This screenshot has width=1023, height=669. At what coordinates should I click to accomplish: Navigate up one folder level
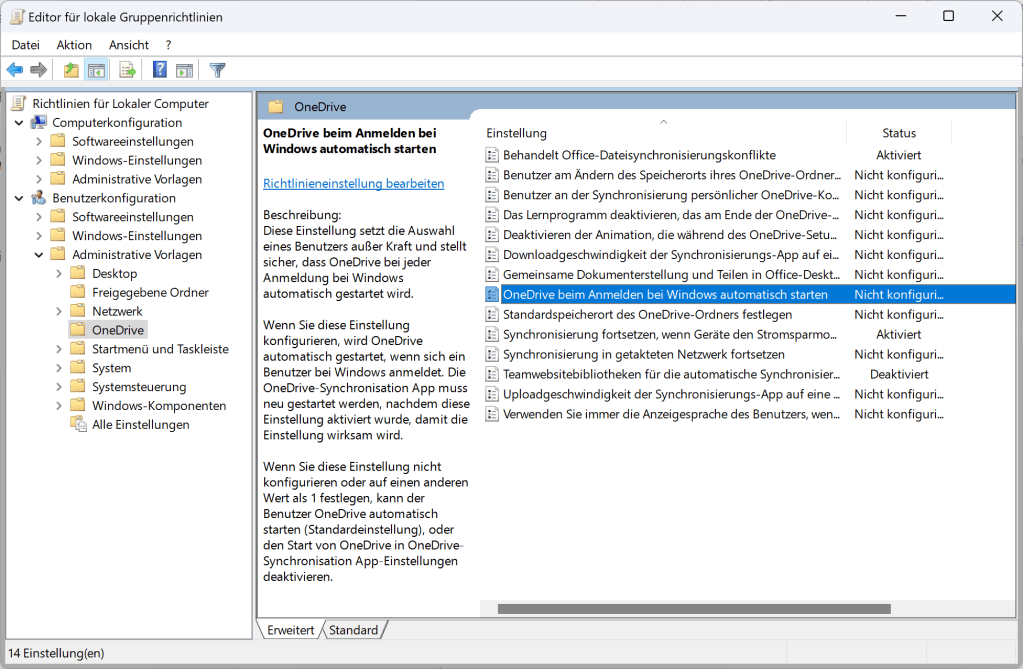70,69
